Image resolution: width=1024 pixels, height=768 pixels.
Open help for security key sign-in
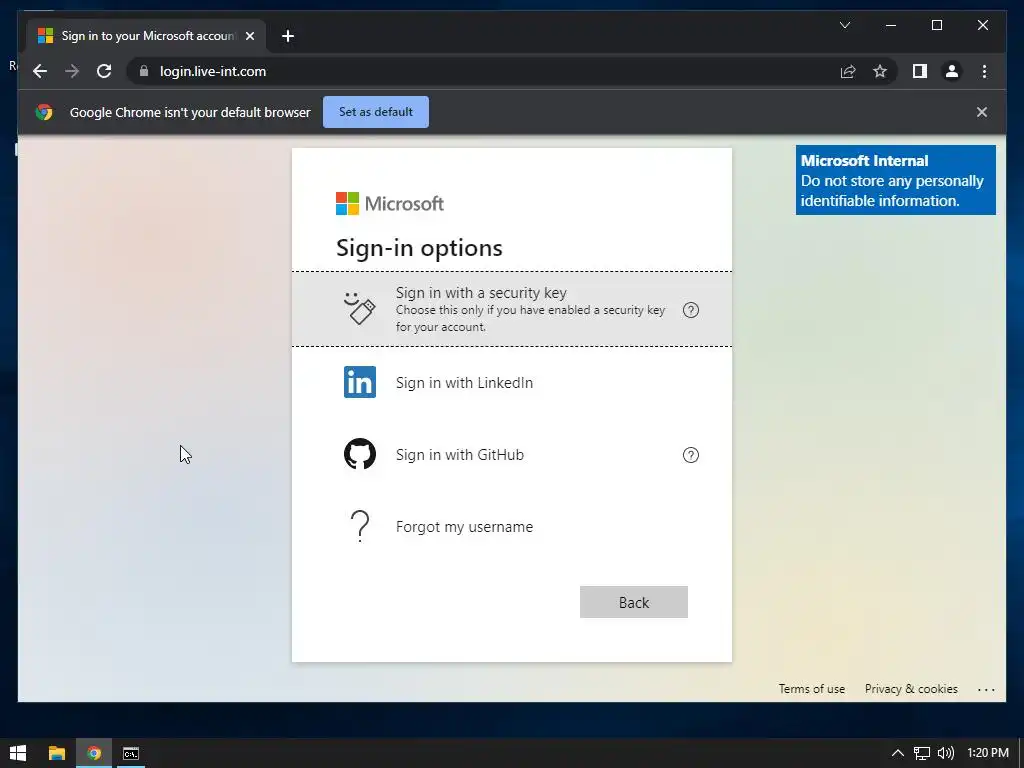pos(690,310)
